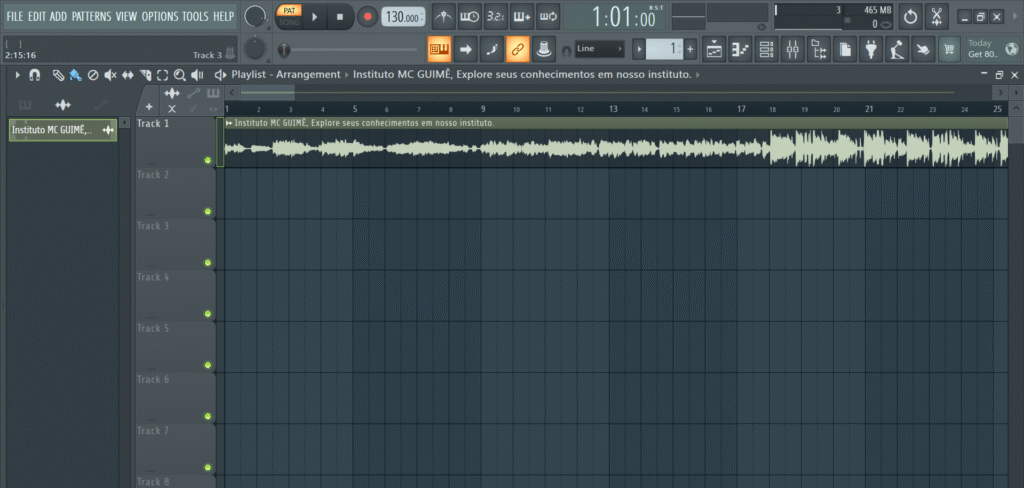The width and height of the screenshot is (1024, 488).
Task: Add a new pattern with plus button
Action: 690,49
